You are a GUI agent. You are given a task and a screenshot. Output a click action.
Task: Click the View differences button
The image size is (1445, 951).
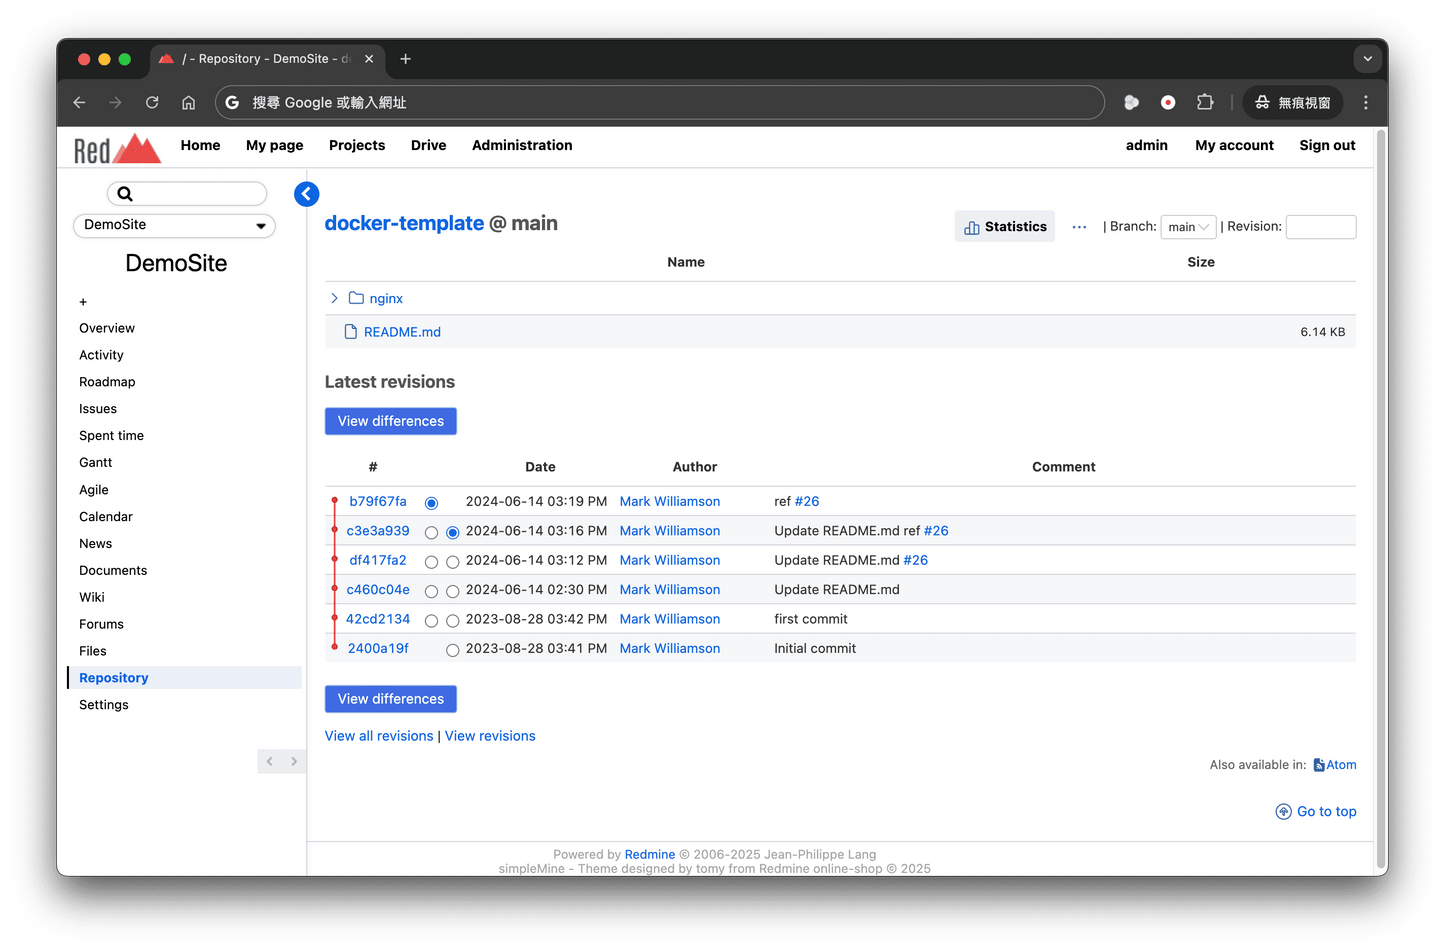(x=390, y=421)
